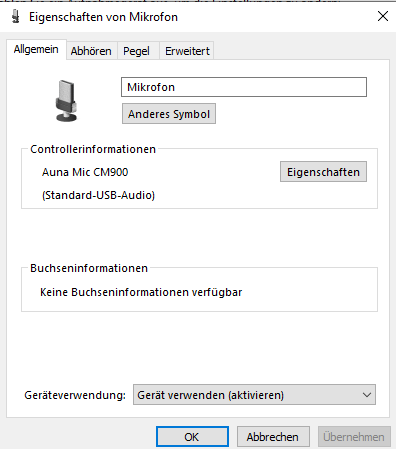Open the Geräteverwendung combo box
The width and height of the screenshot is (396, 449).
click(x=254, y=395)
